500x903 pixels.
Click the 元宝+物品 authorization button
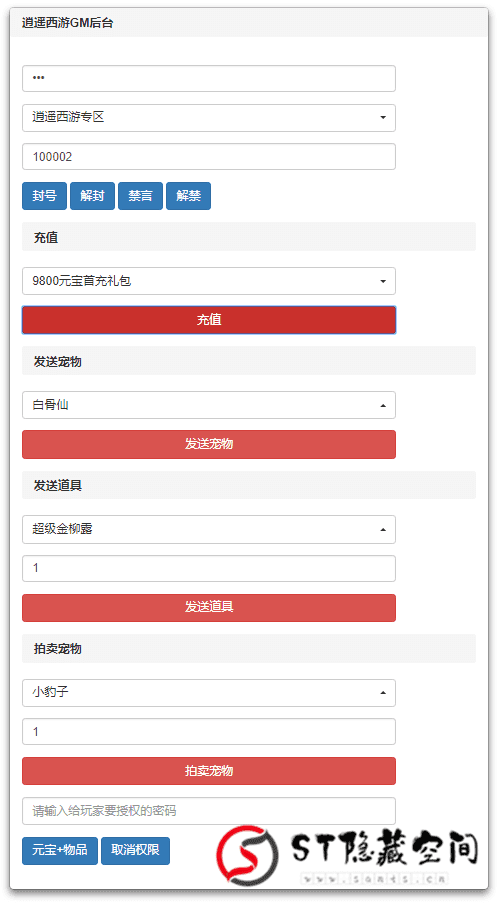coord(60,851)
